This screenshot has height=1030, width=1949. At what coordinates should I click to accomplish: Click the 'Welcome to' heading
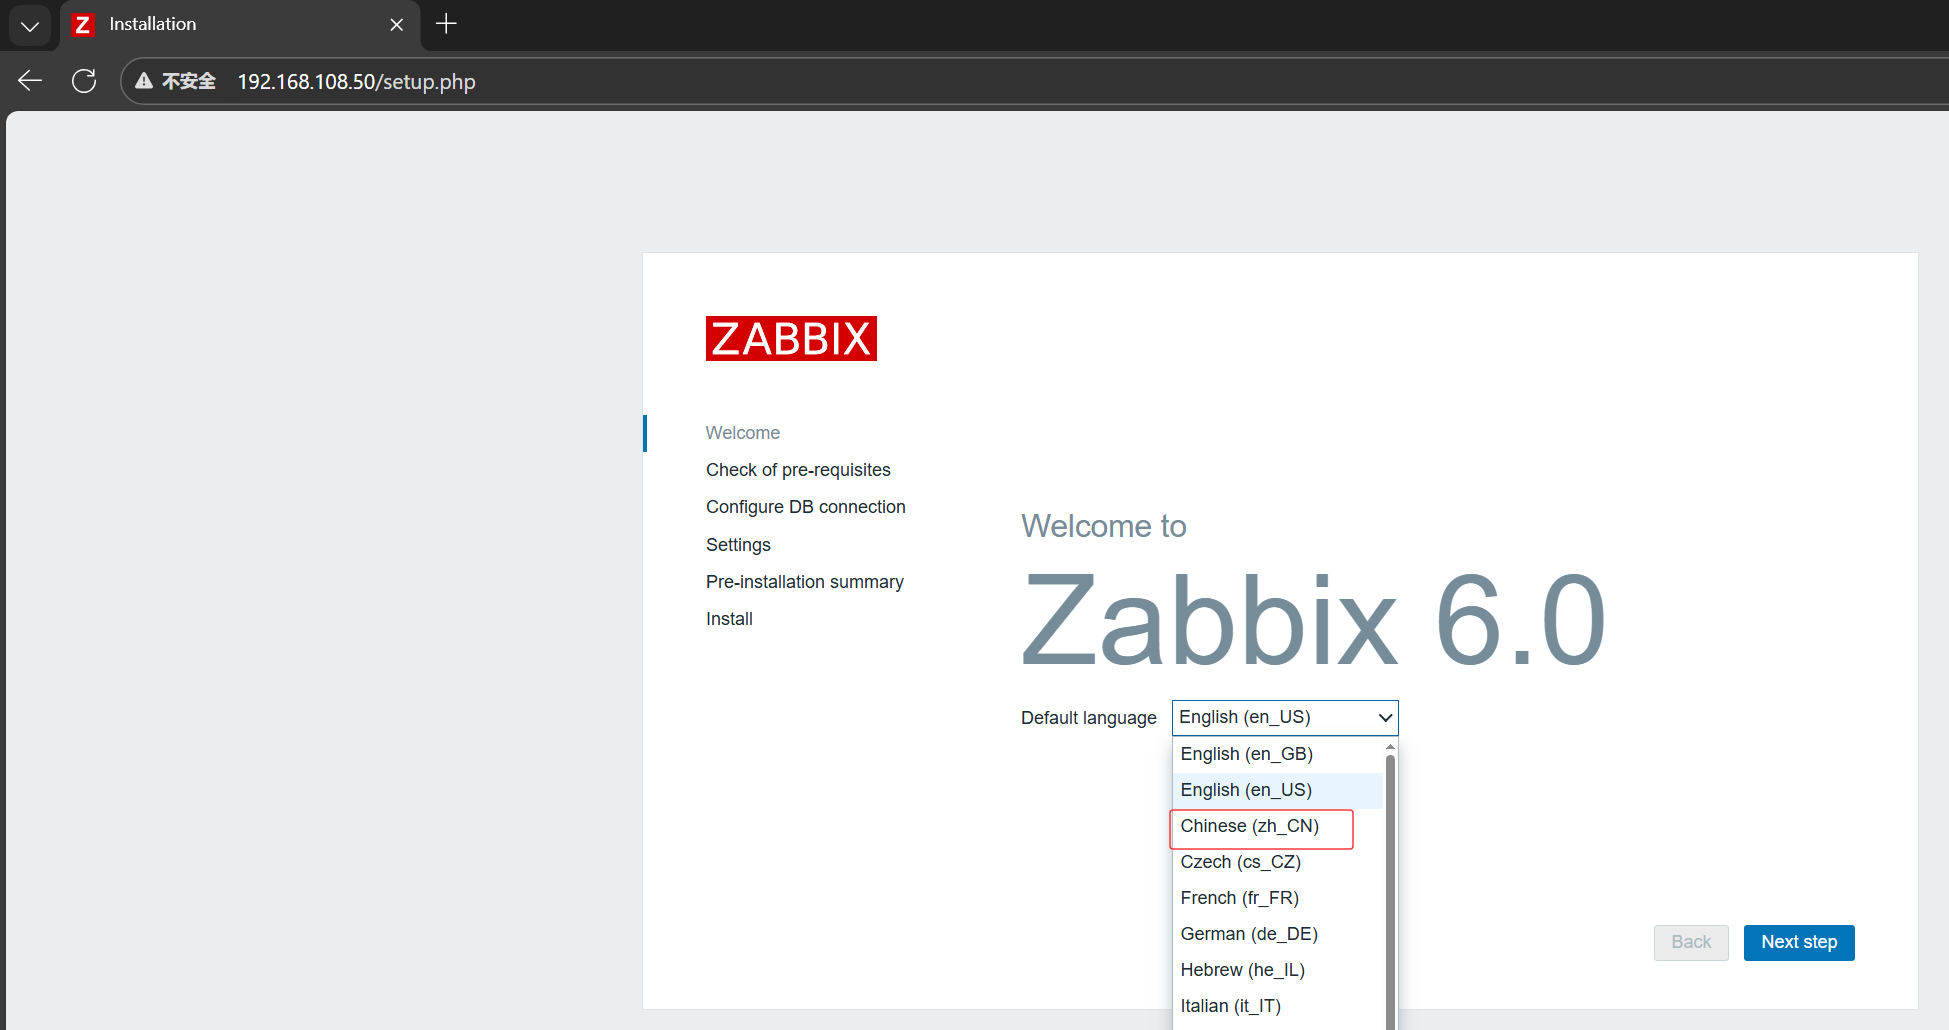point(1104,526)
